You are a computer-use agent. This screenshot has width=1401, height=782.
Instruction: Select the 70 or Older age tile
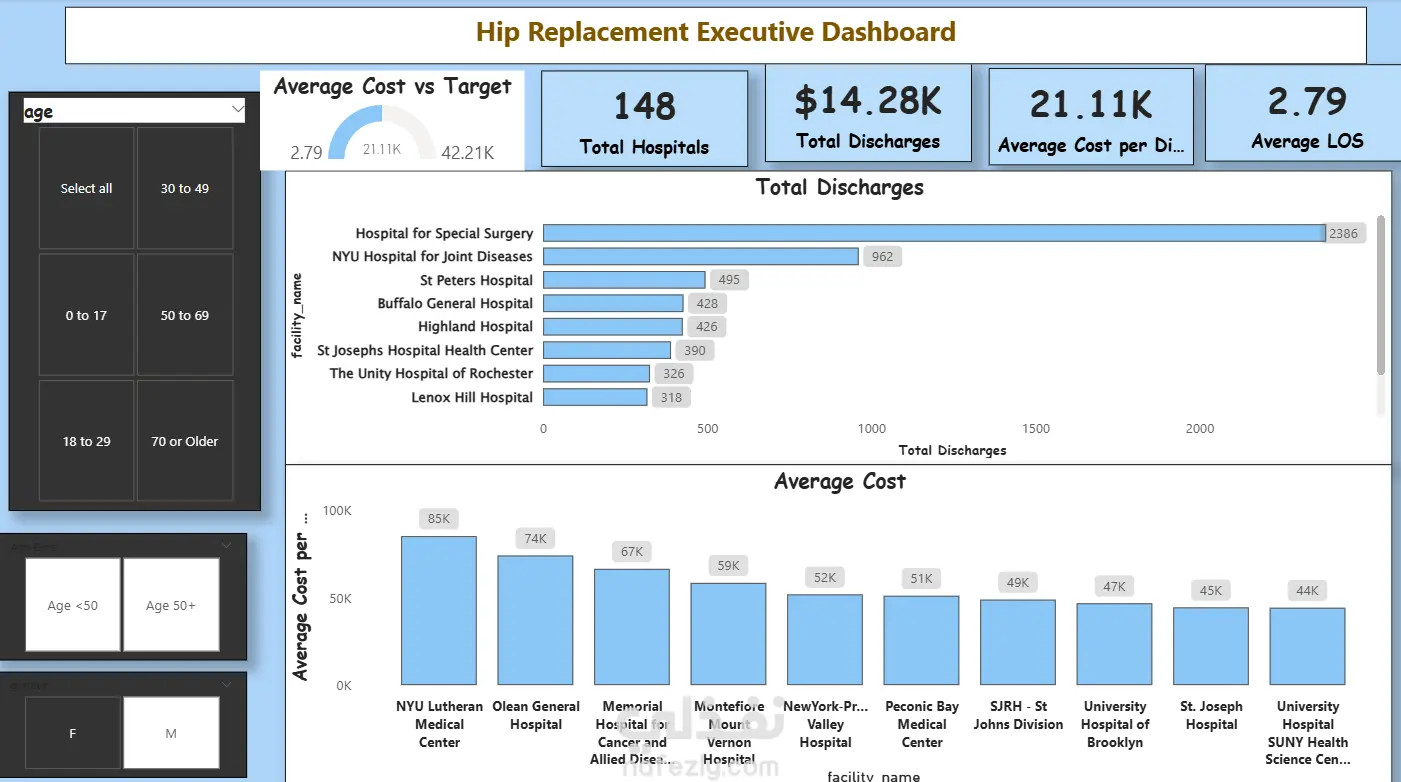tap(185, 441)
